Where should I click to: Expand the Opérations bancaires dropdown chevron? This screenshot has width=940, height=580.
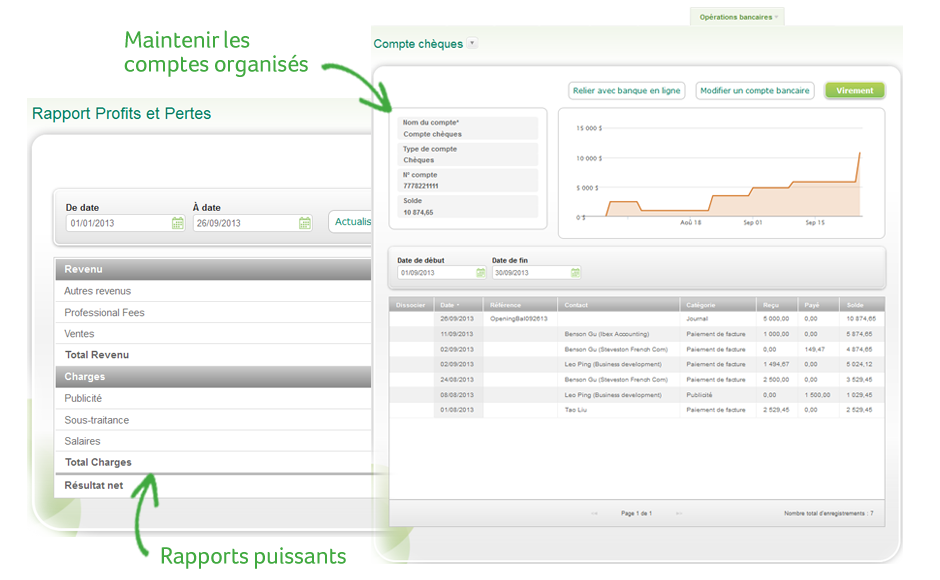click(x=776, y=17)
